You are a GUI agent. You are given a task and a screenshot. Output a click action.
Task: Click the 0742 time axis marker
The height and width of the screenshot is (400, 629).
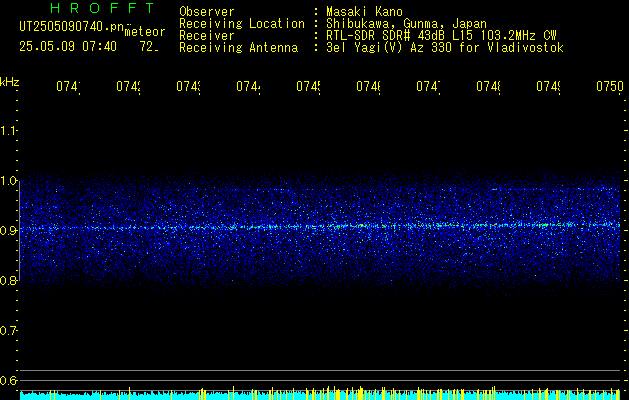pos(128,87)
